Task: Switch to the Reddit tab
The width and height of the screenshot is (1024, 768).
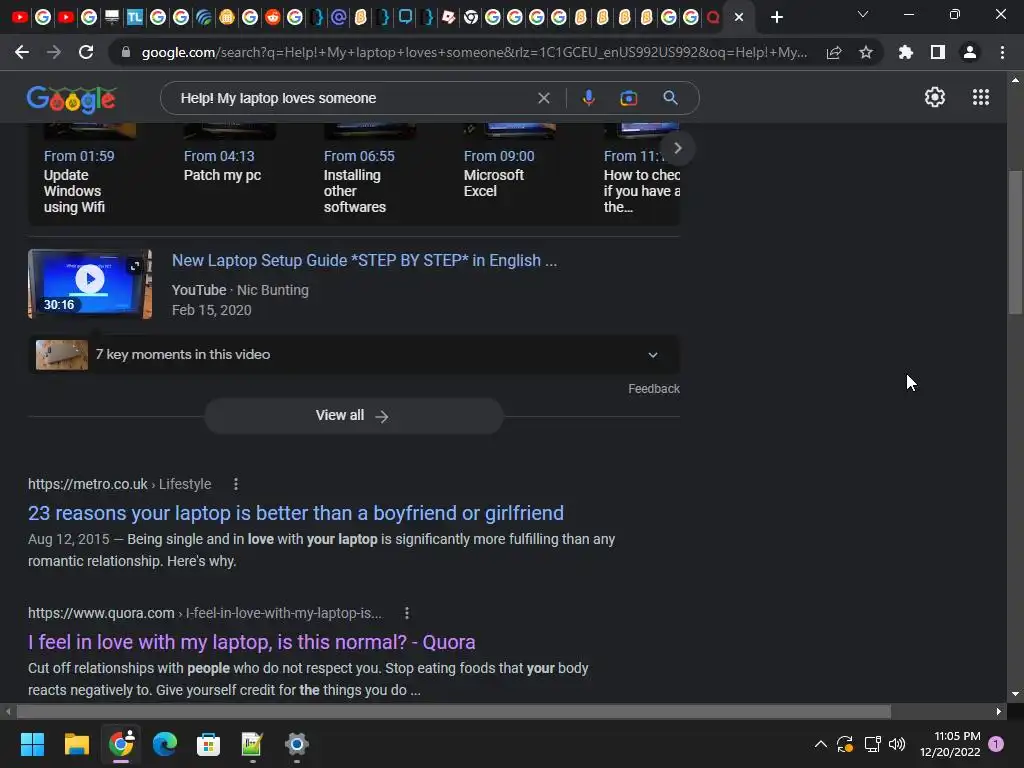Action: coord(272,17)
